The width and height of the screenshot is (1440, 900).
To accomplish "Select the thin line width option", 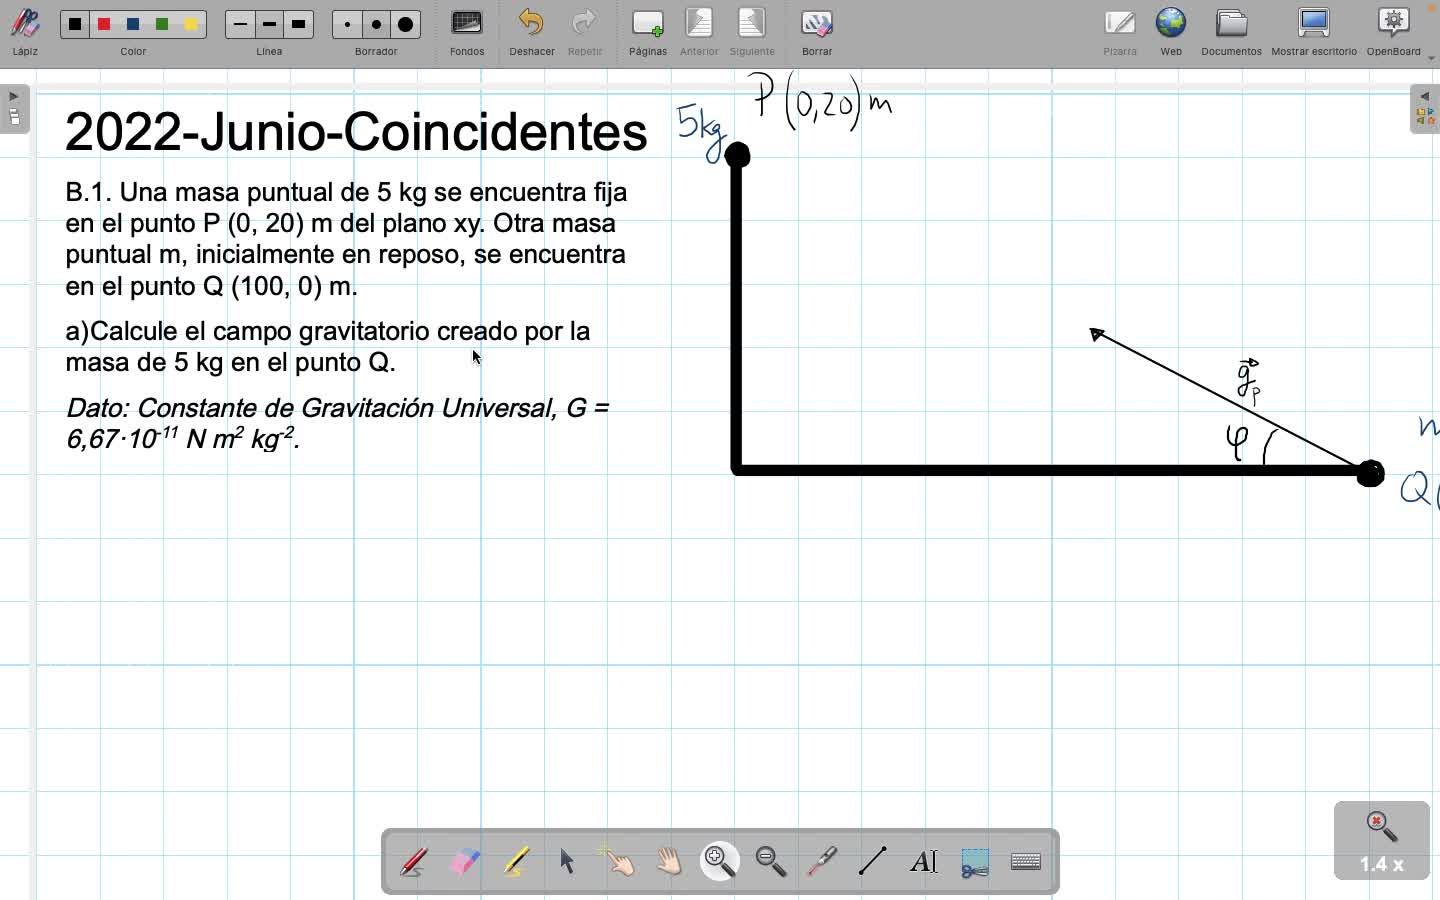I will coord(240,25).
